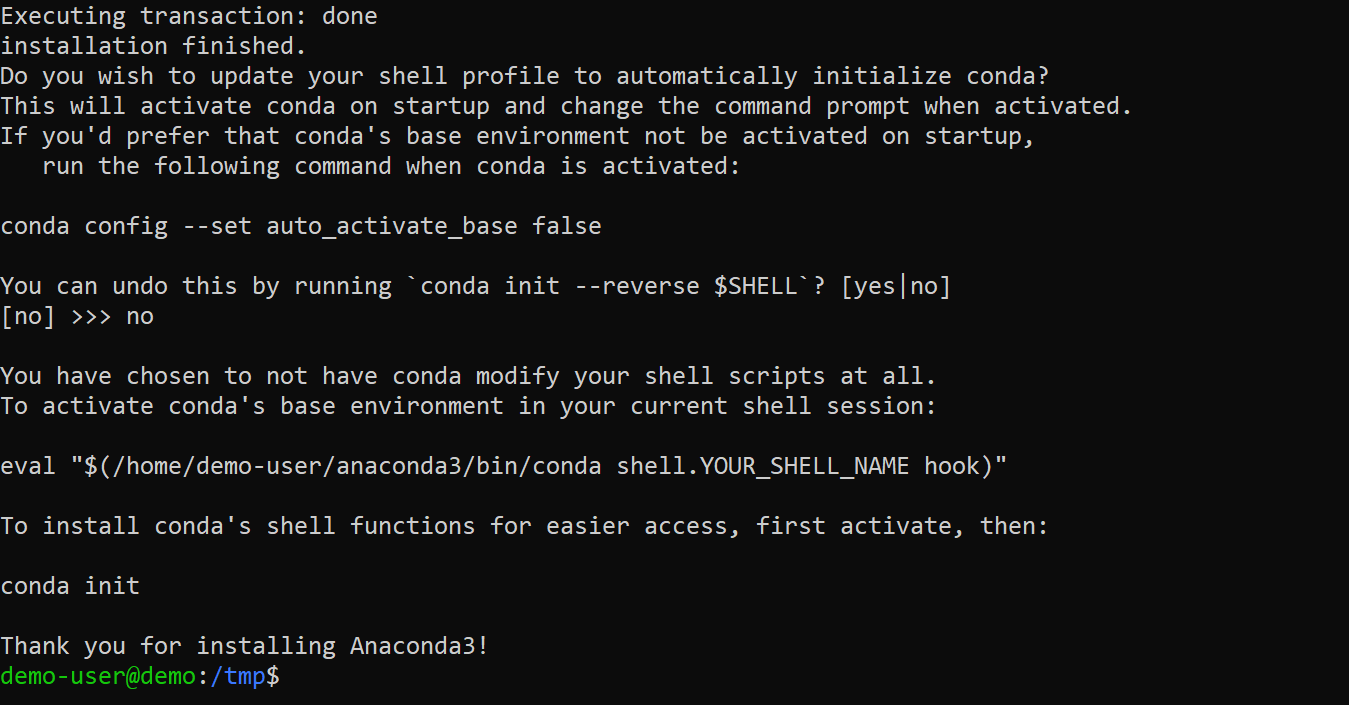Click the "This will activate conda on startup" line
Image resolution: width=1350 pixels, height=705 pixels.
[566, 106]
